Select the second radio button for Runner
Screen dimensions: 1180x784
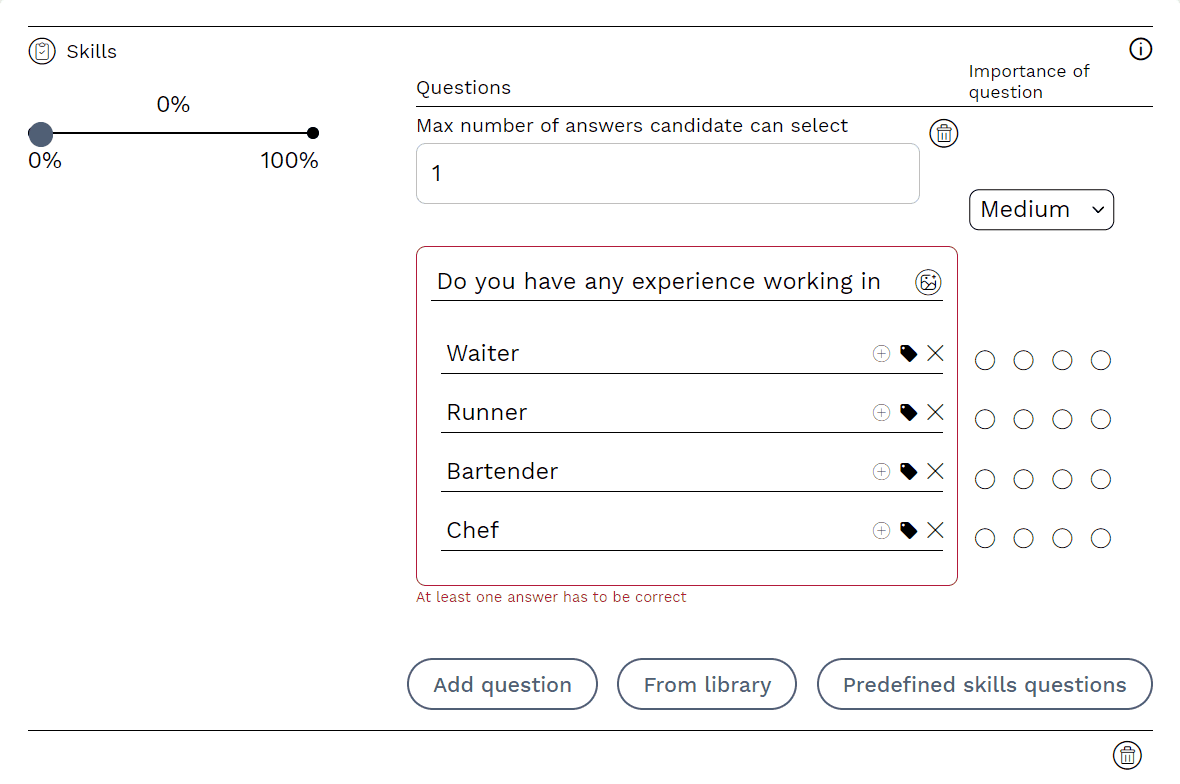coord(1023,420)
